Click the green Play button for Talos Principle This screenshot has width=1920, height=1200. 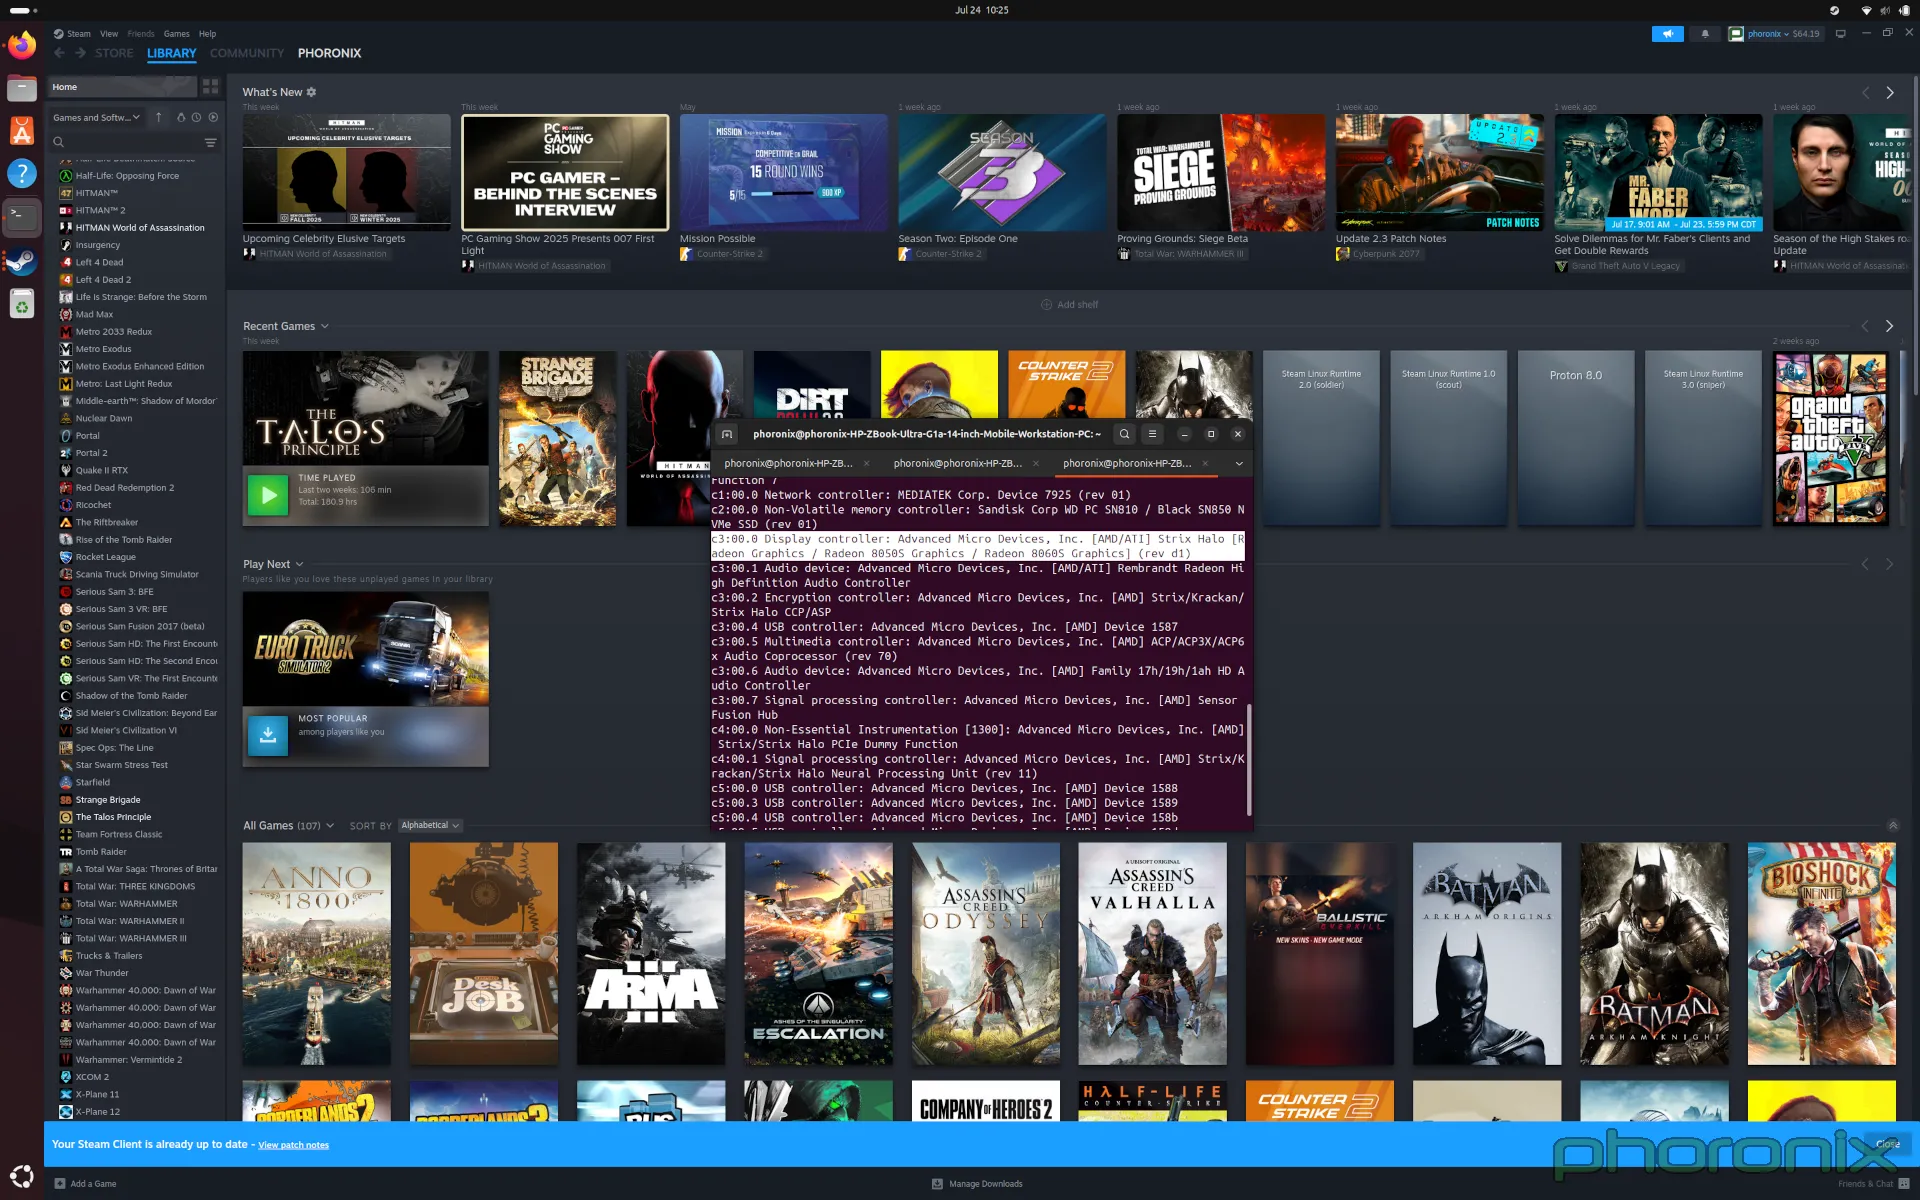pyautogui.click(x=268, y=495)
